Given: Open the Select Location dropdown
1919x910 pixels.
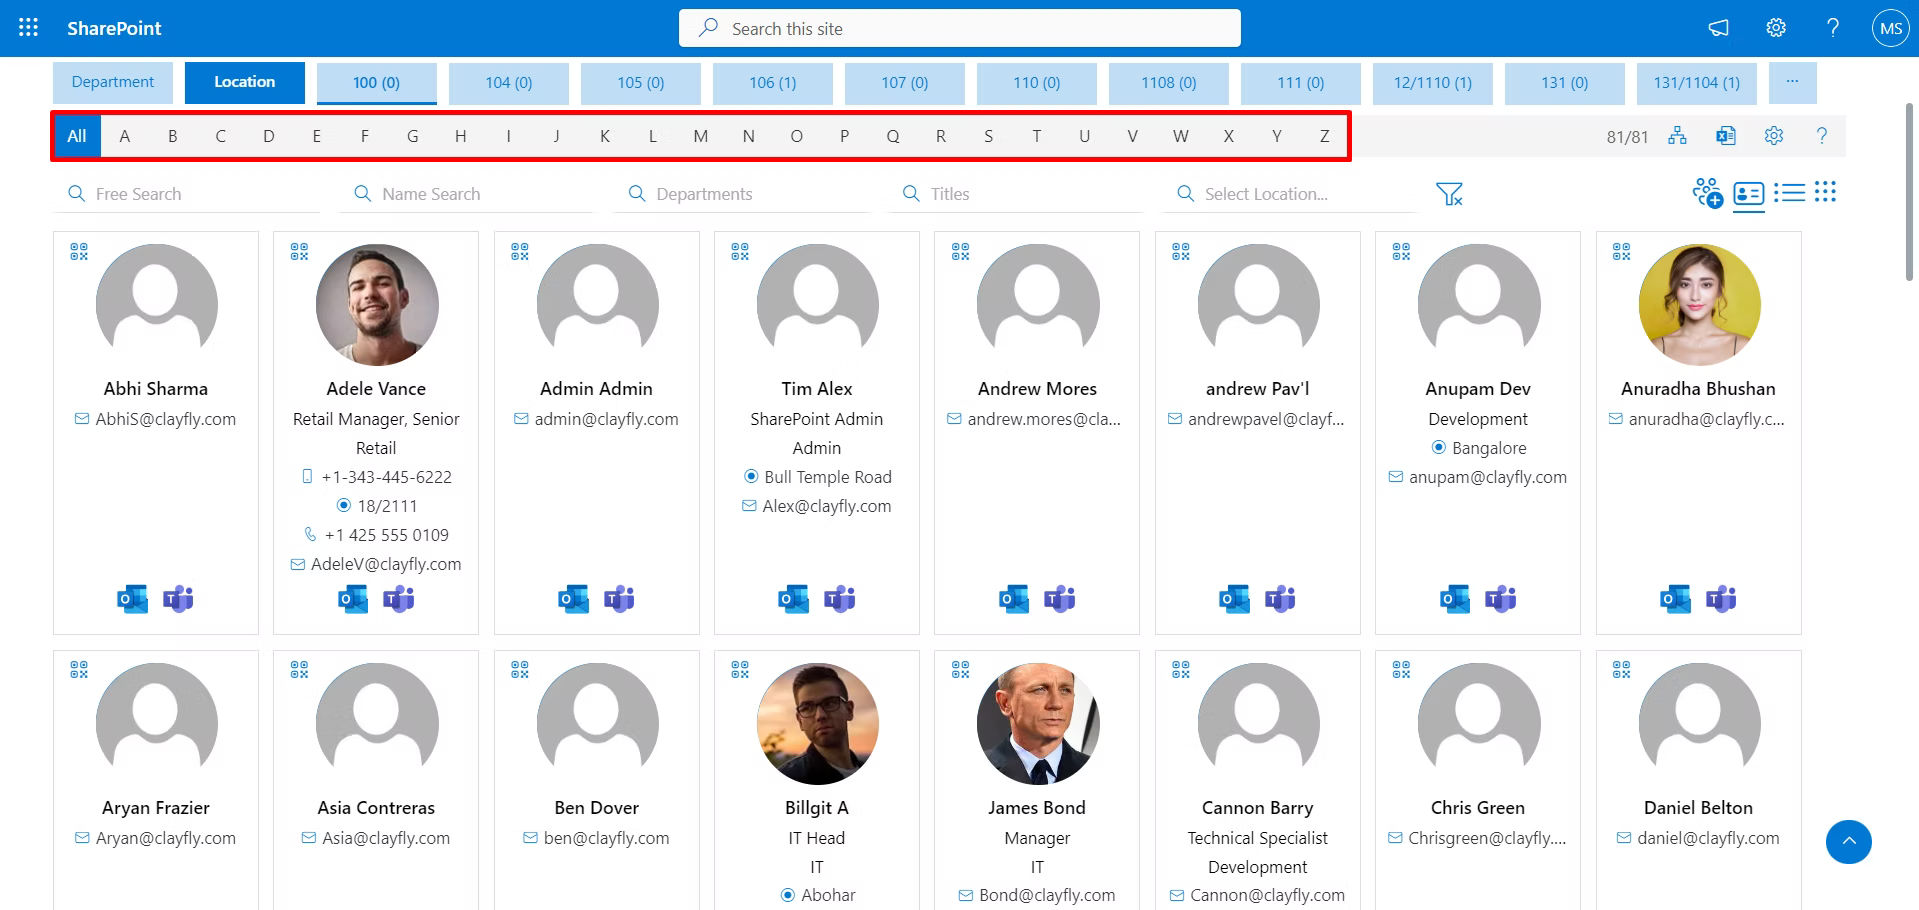Looking at the screenshot, I should click(1290, 194).
